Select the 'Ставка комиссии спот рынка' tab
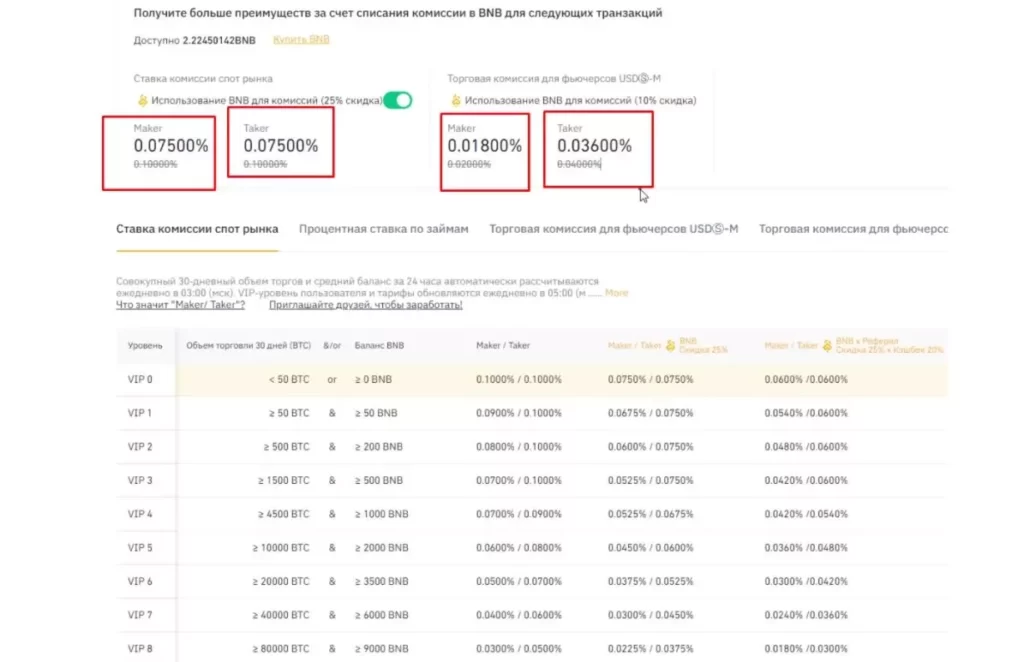 pyautogui.click(x=196, y=228)
